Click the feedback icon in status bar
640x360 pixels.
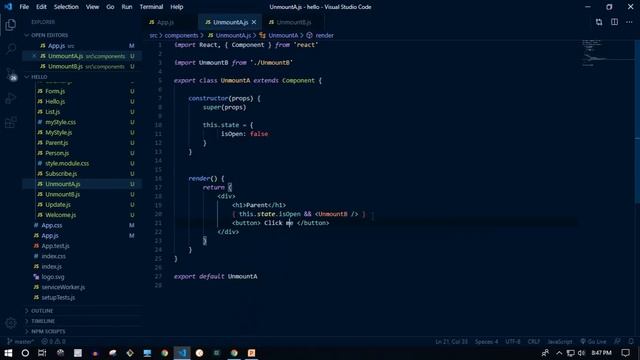[618, 341]
